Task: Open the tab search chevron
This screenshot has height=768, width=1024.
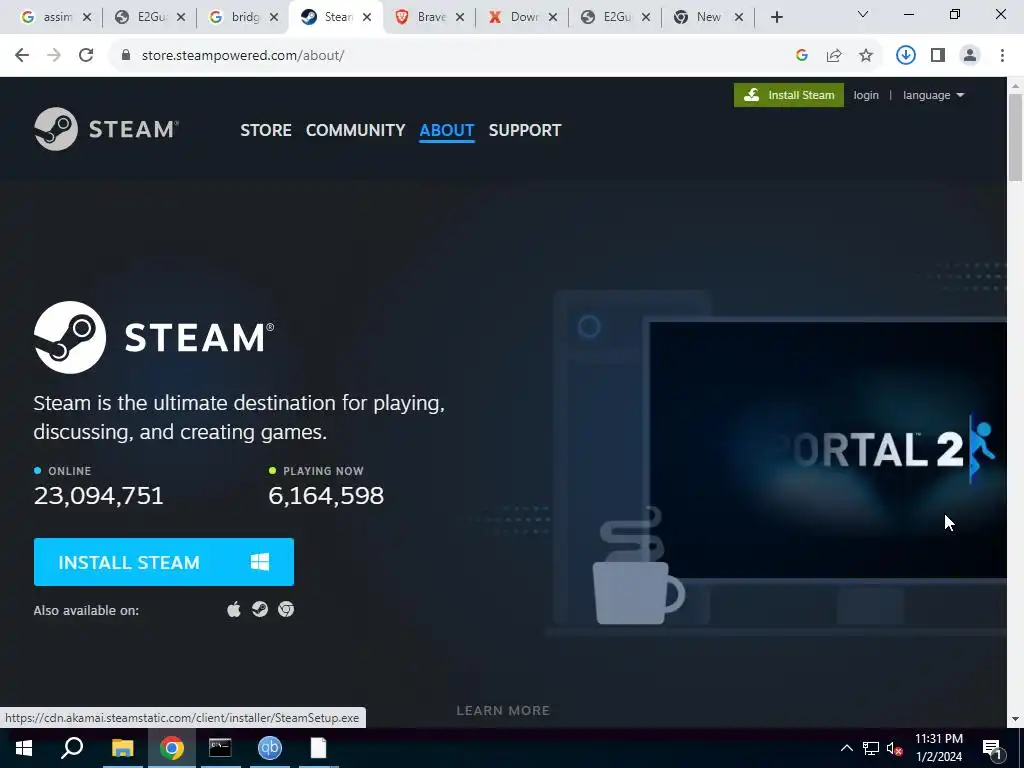Action: click(863, 14)
